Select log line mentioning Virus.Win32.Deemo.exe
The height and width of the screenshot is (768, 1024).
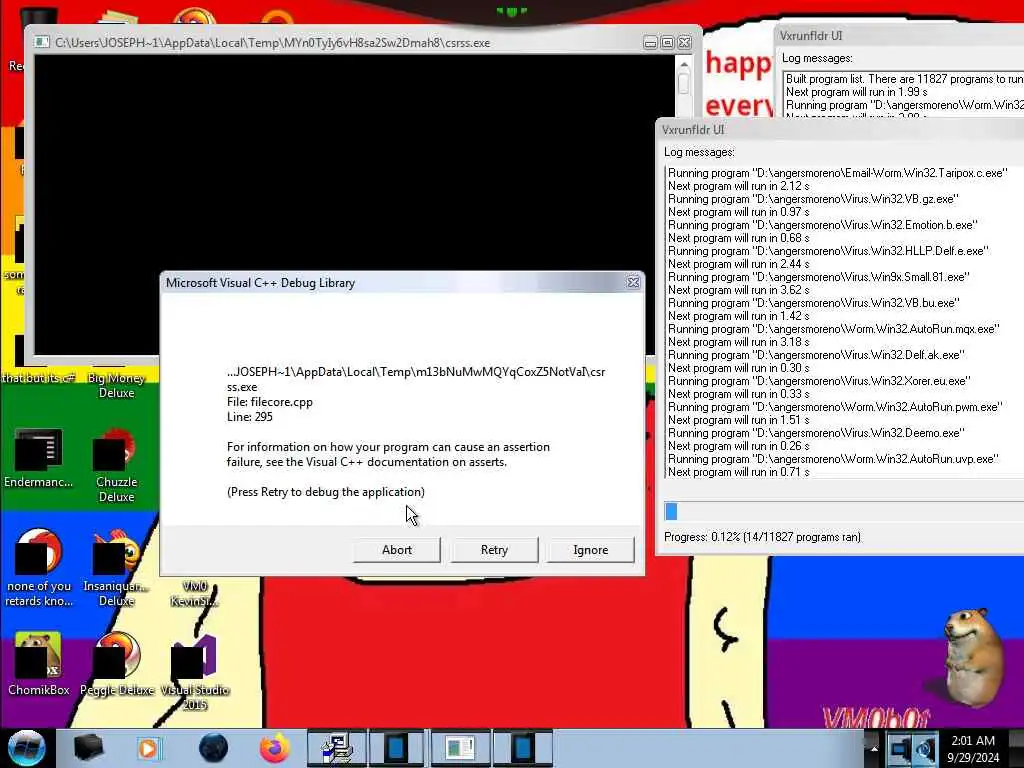coord(816,433)
